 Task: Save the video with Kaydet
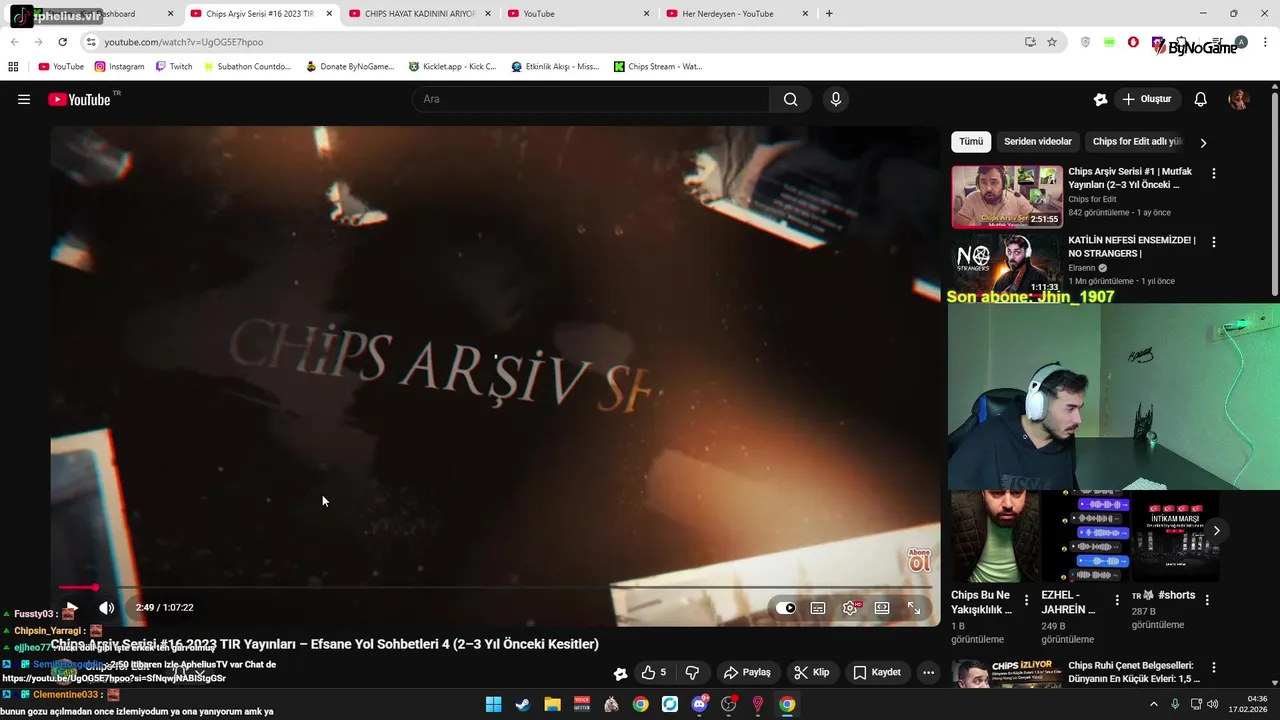[x=877, y=672]
